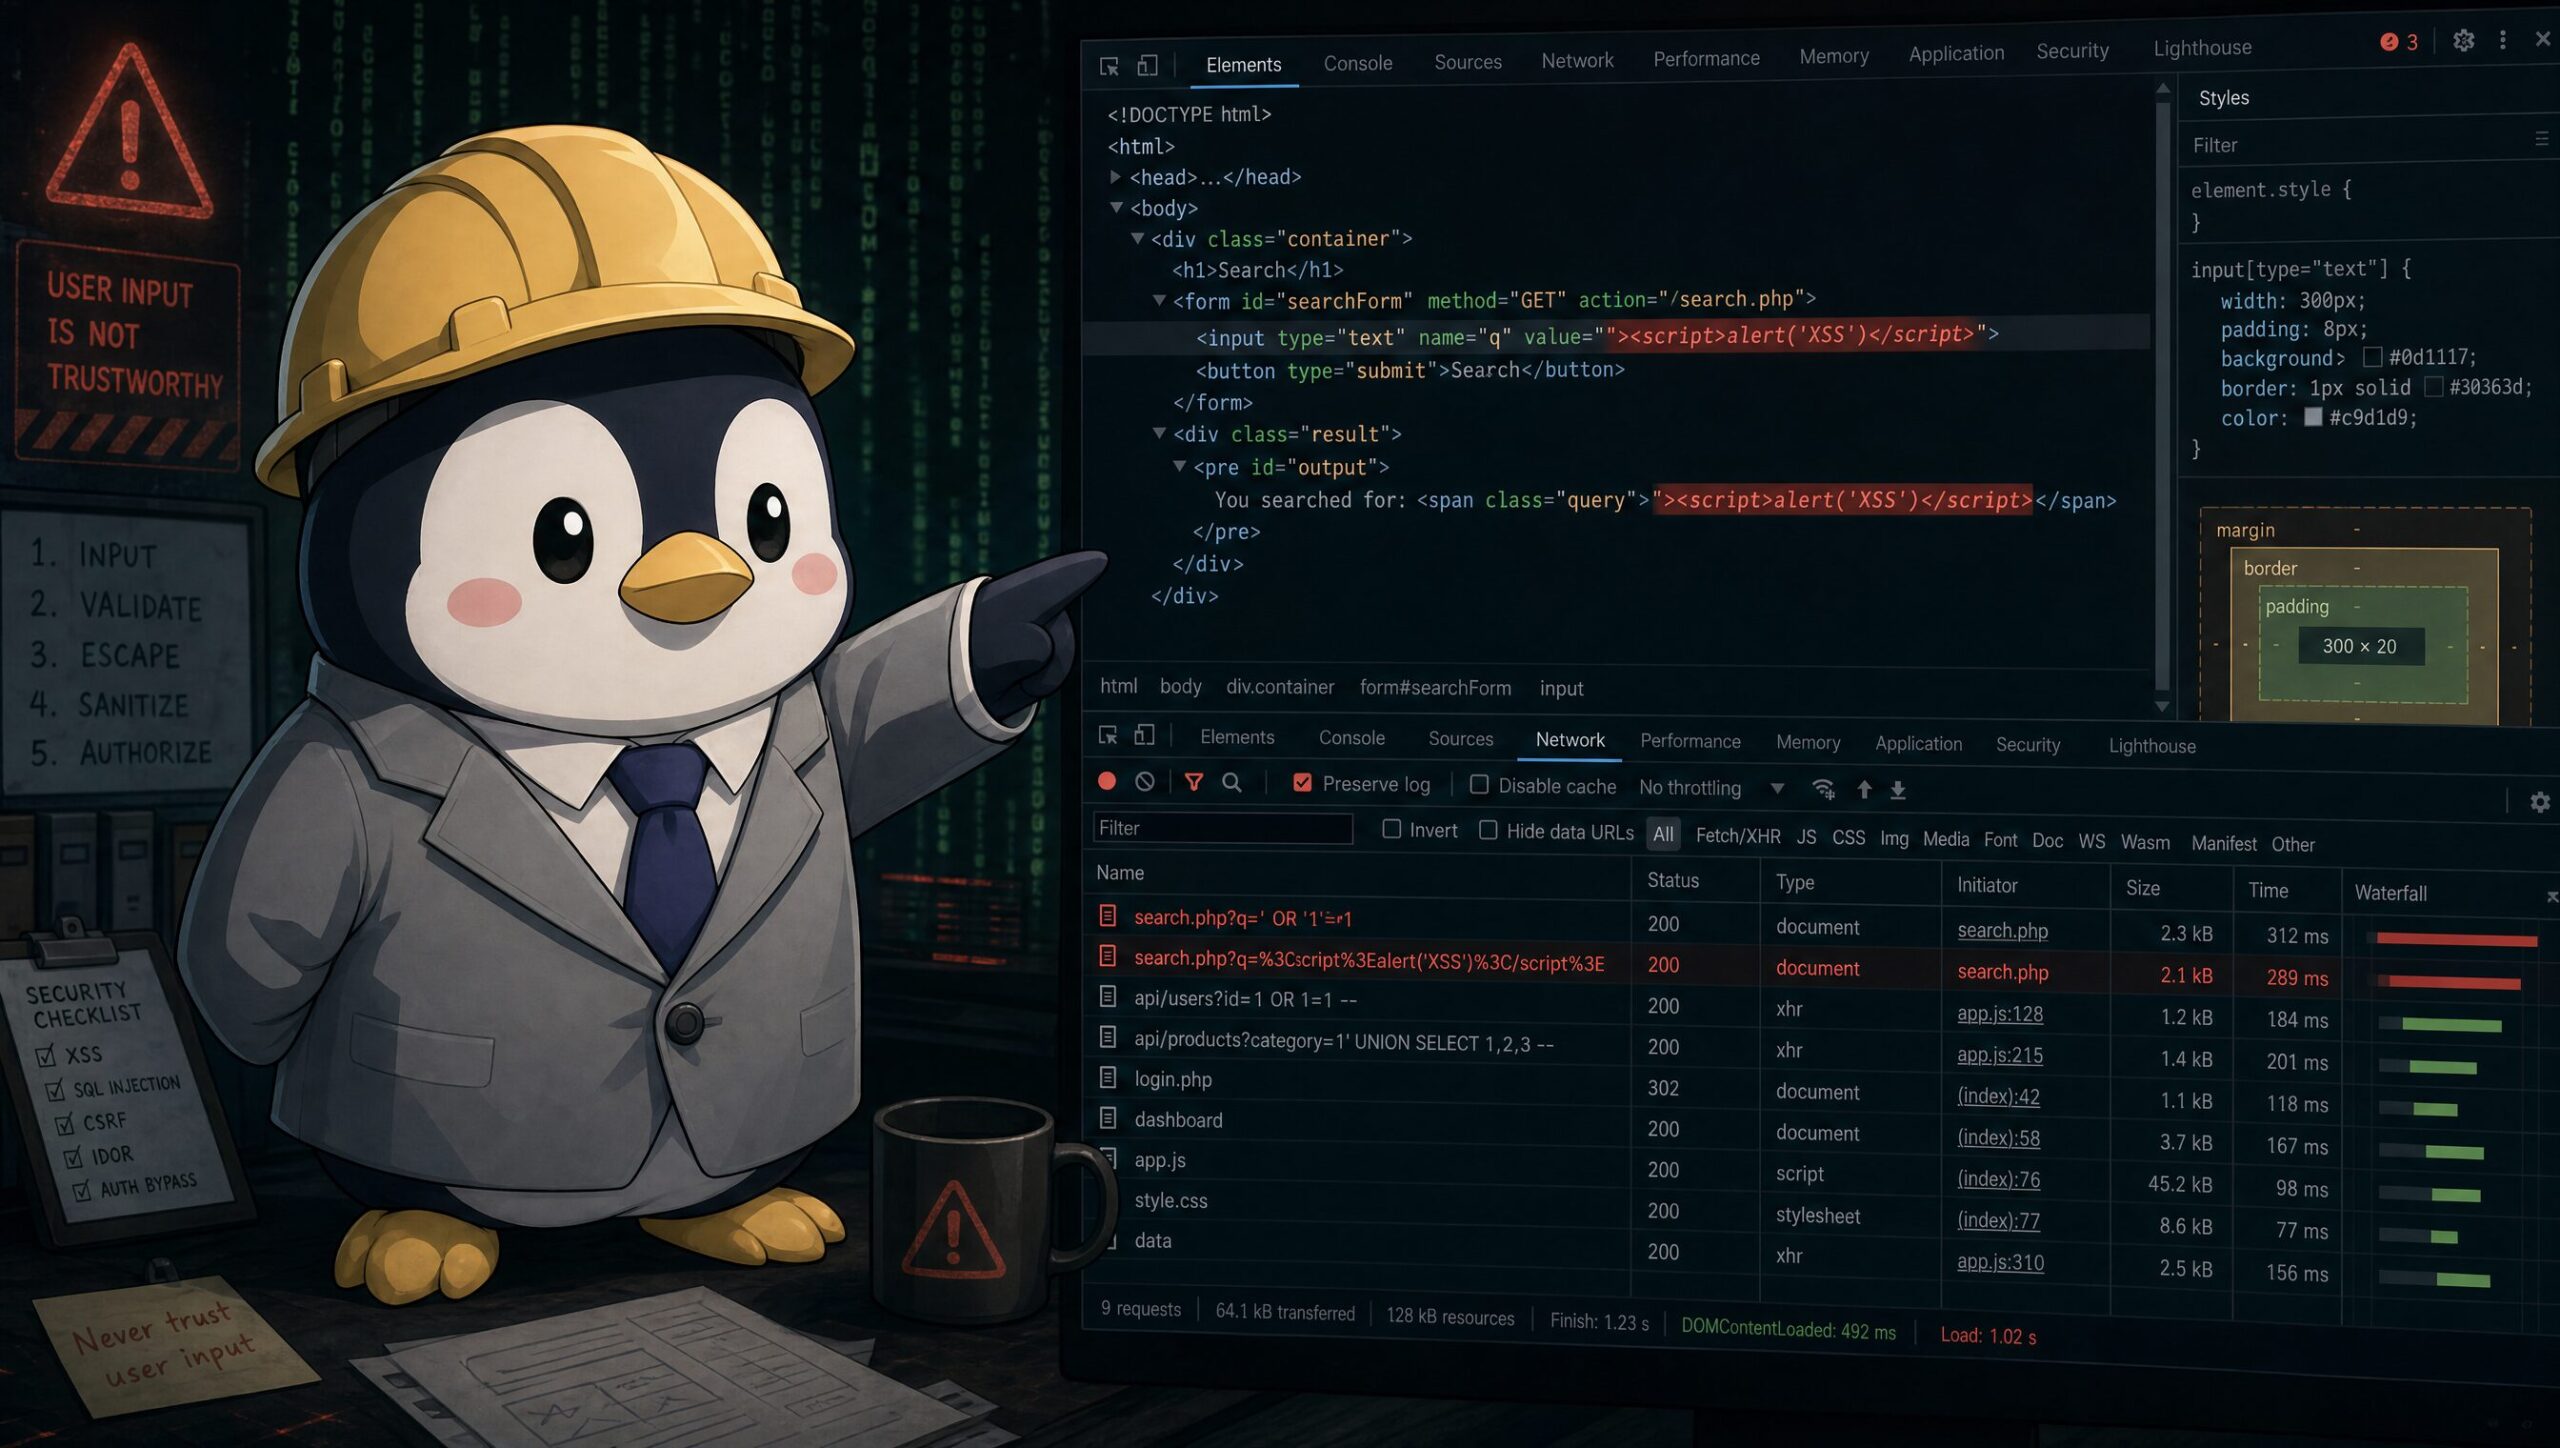2560x1448 pixels.
Task: Select div.container in the breadcrumb bar
Action: click(1280, 687)
